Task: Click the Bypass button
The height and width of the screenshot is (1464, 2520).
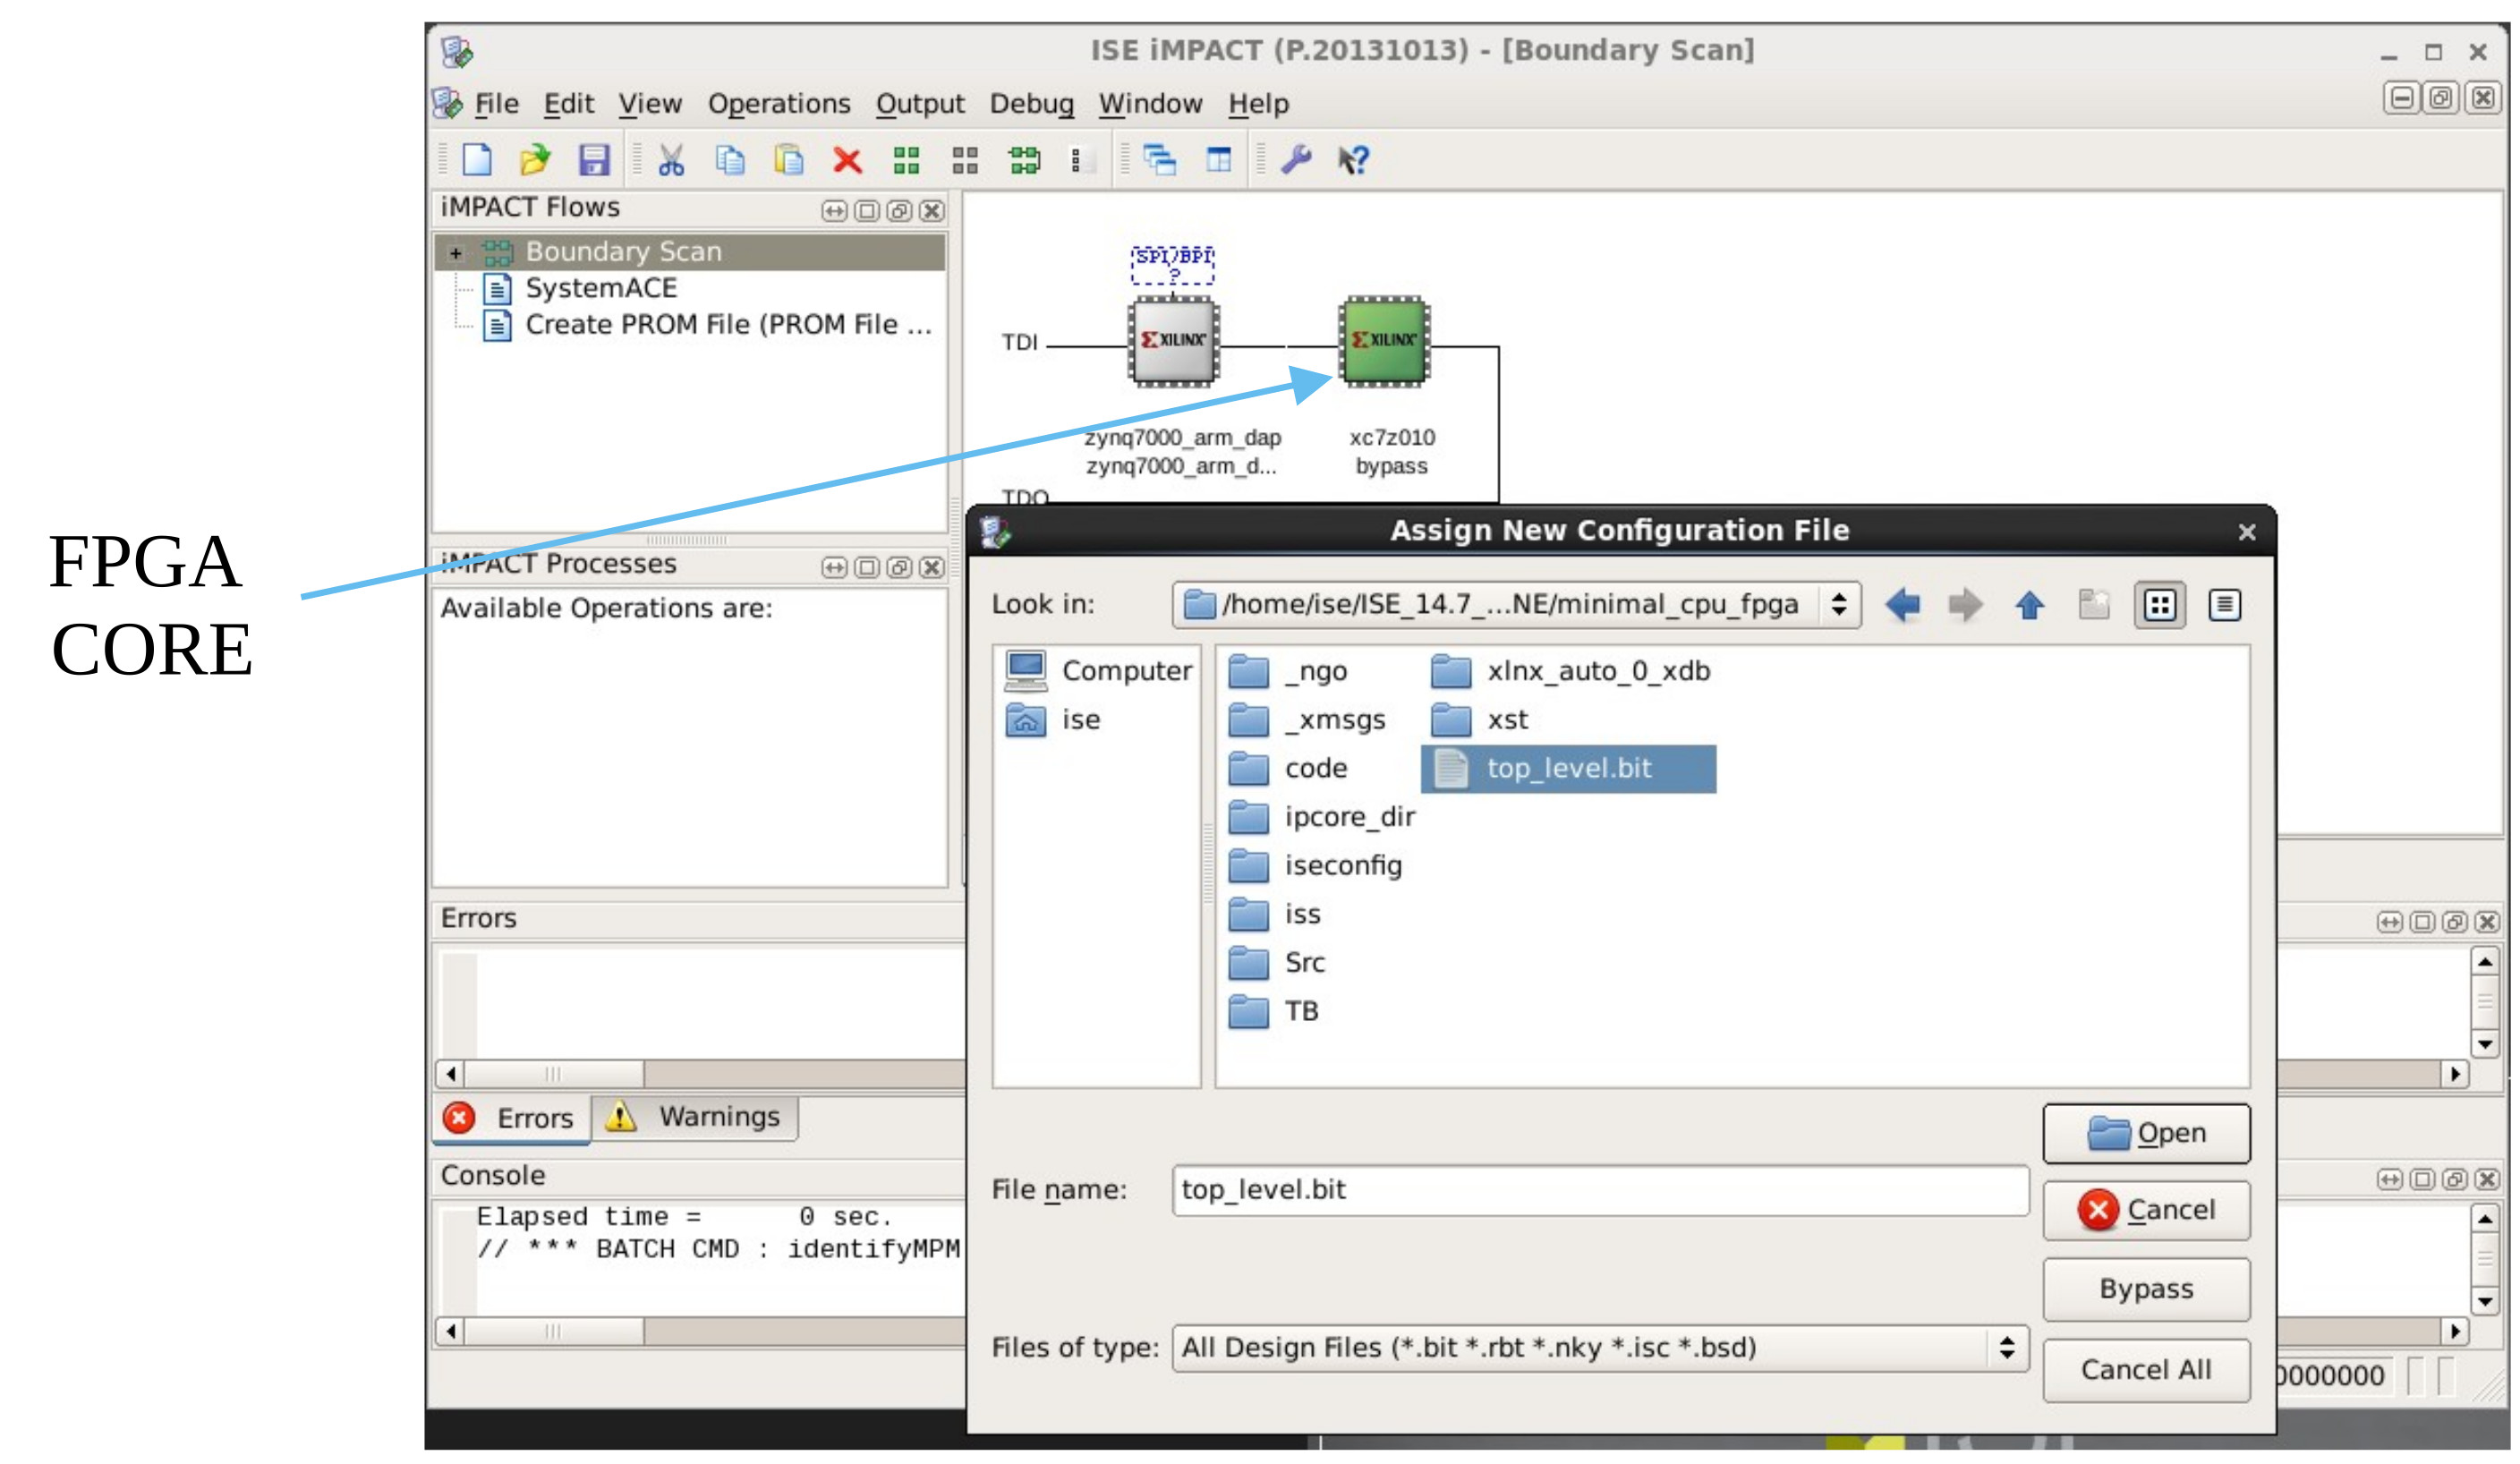Action: tap(2147, 1290)
